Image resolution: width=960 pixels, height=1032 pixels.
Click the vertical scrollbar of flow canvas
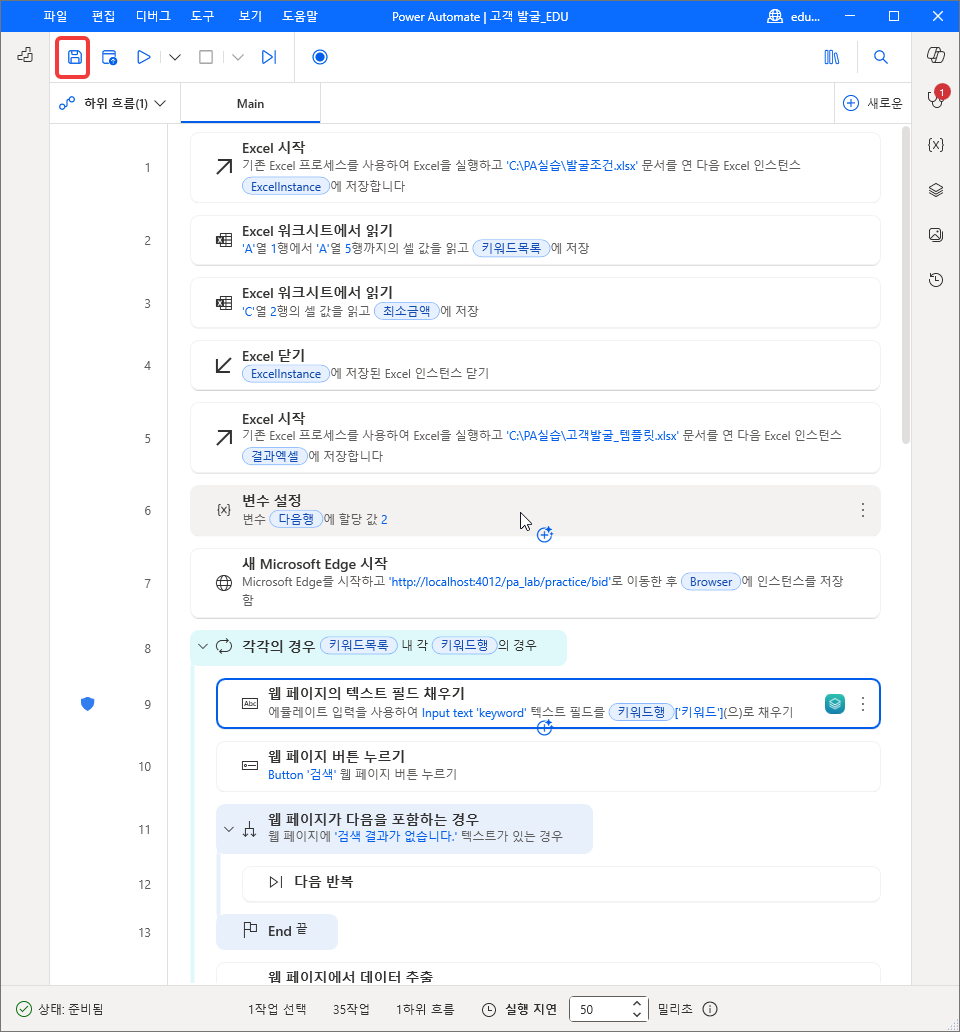905,286
